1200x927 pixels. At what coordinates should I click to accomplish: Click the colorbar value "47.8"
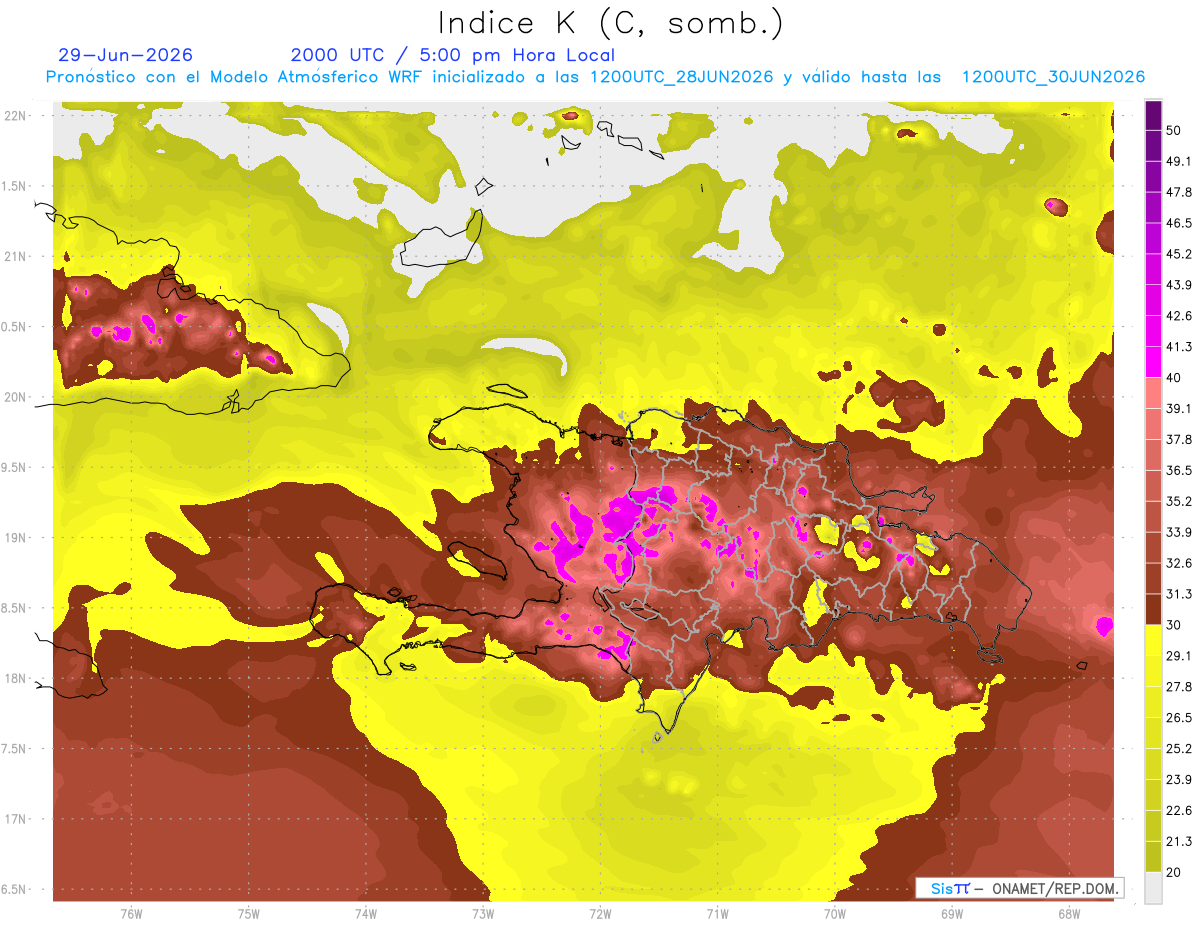pos(1178,192)
